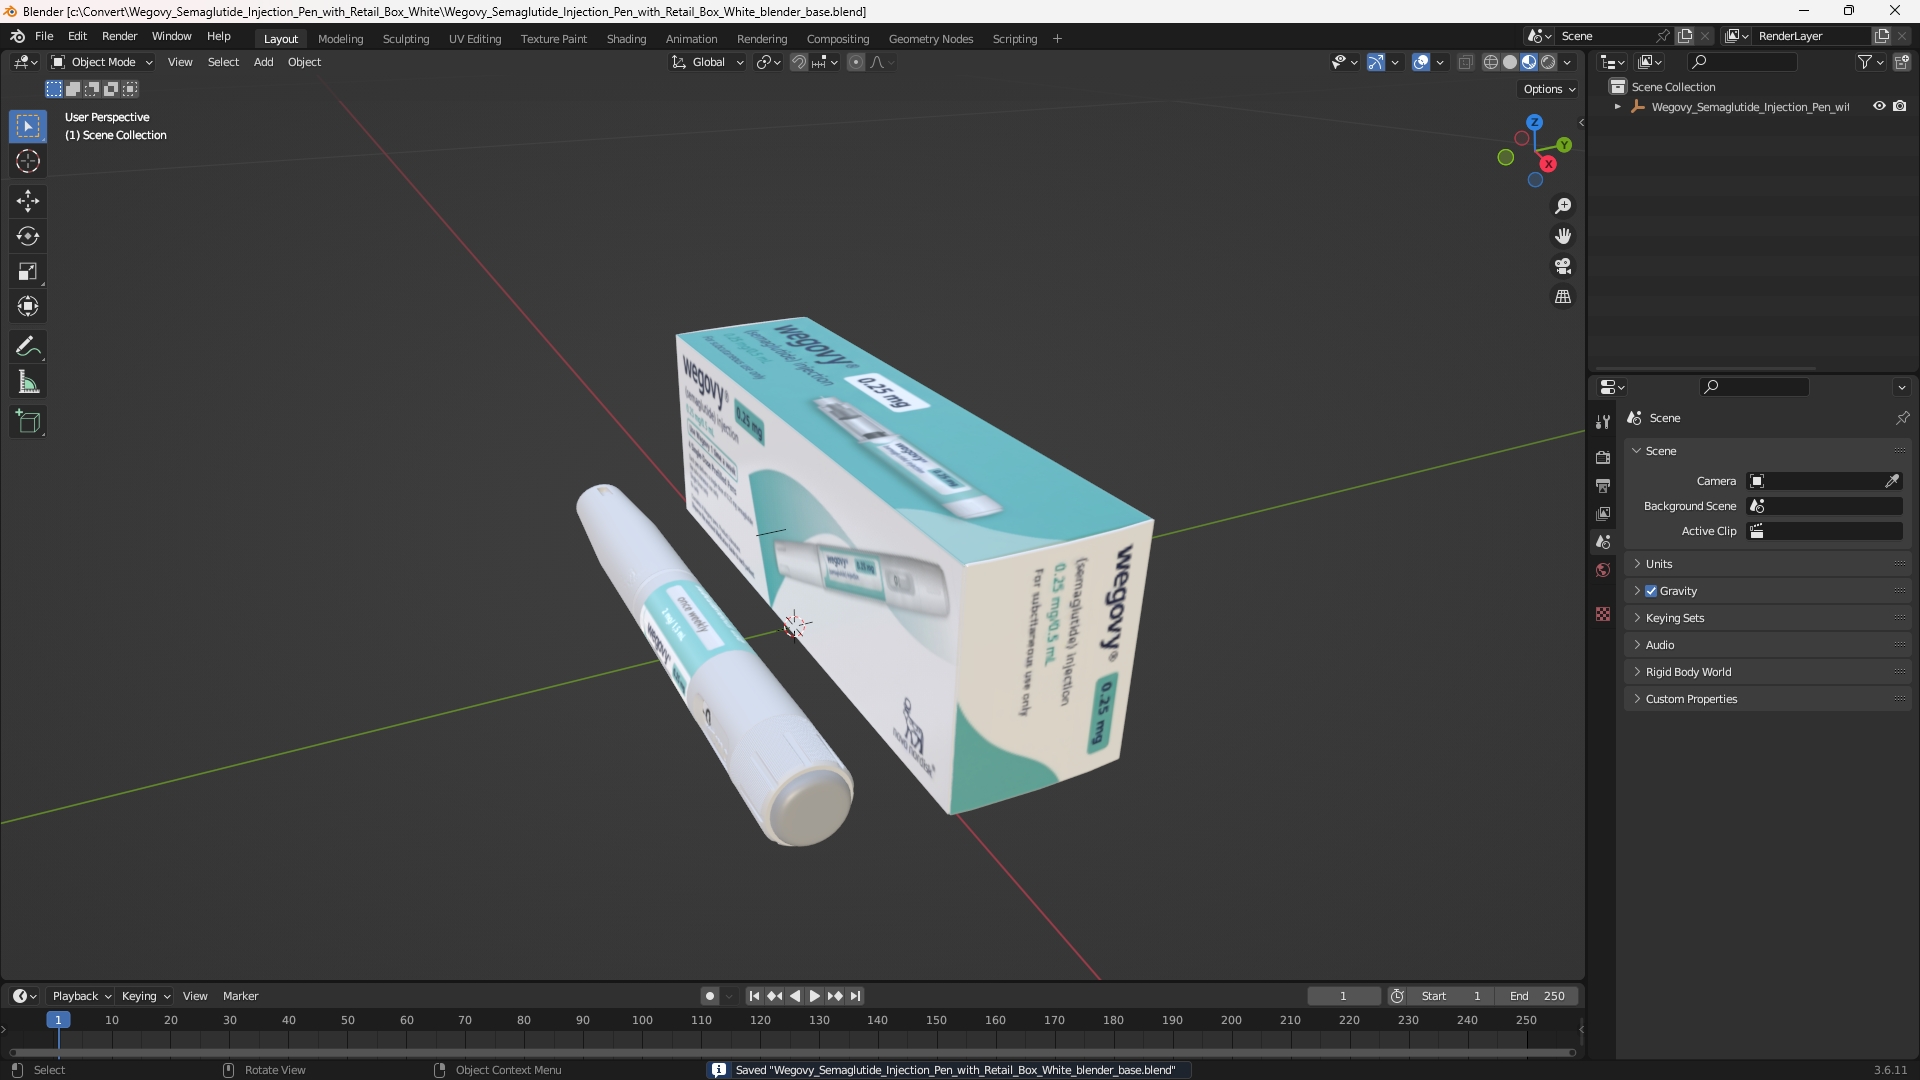Expand the Wegovy collection tree item
Viewport: 1920px width, 1080px height.
pyautogui.click(x=1617, y=107)
